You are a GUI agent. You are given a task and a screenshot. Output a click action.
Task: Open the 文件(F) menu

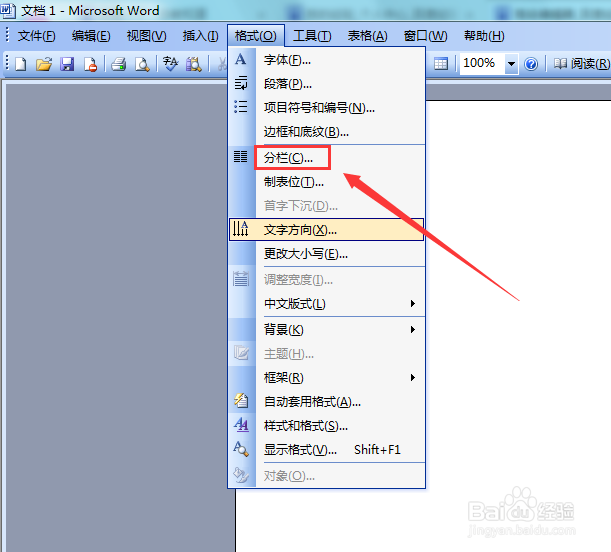(x=37, y=36)
